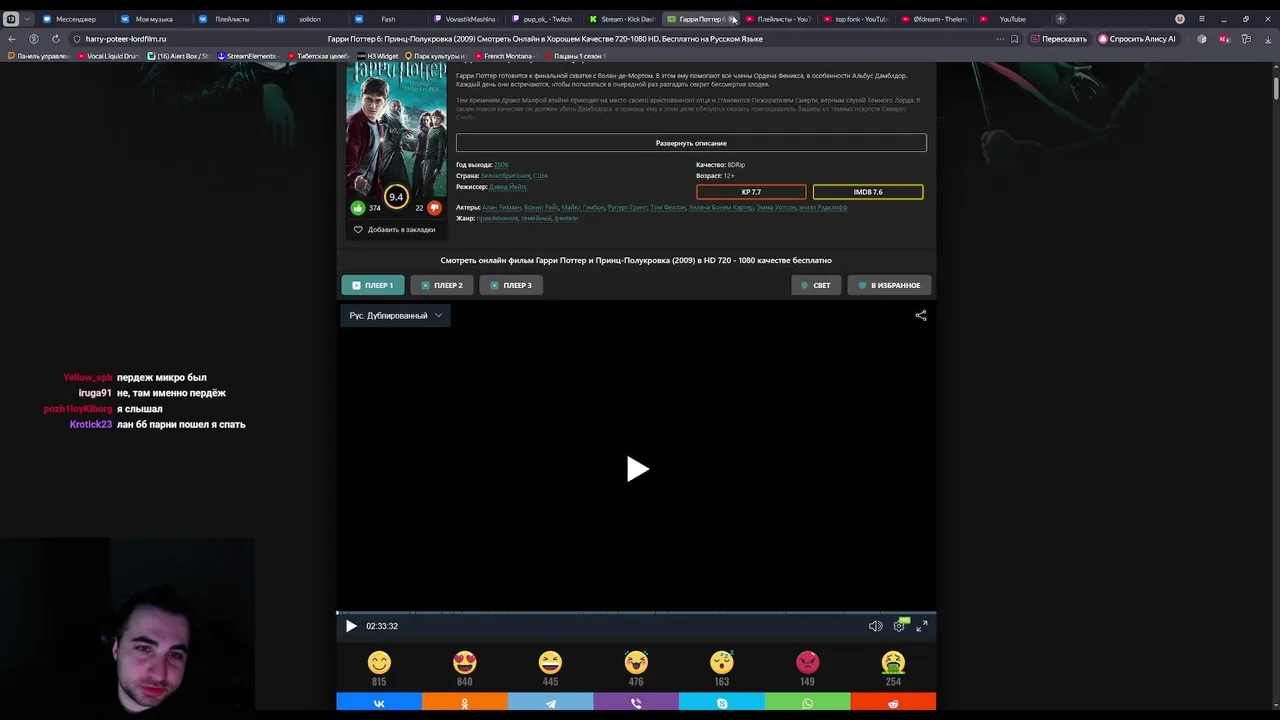Open the Дэвид Йейтс director link
The image size is (1280, 720).
click(508, 187)
